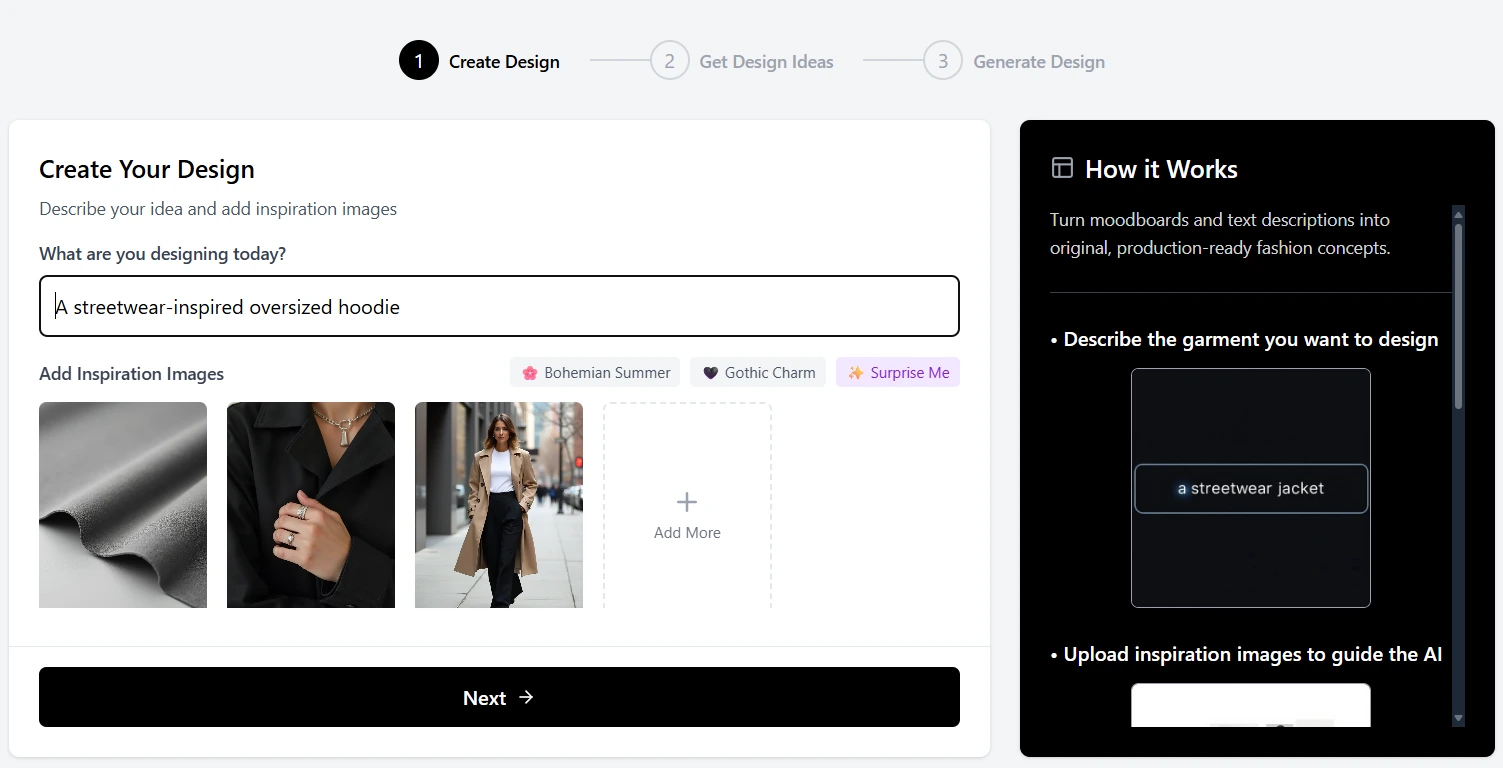Select the black blazer with rings image
This screenshot has width=1503, height=768.
[311, 505]
